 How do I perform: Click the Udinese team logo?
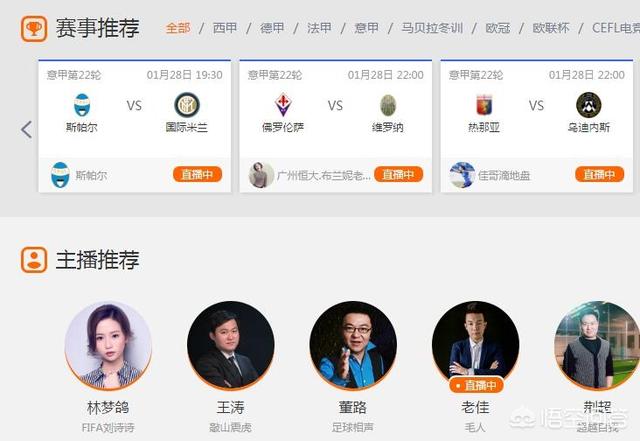click(589, 105)
